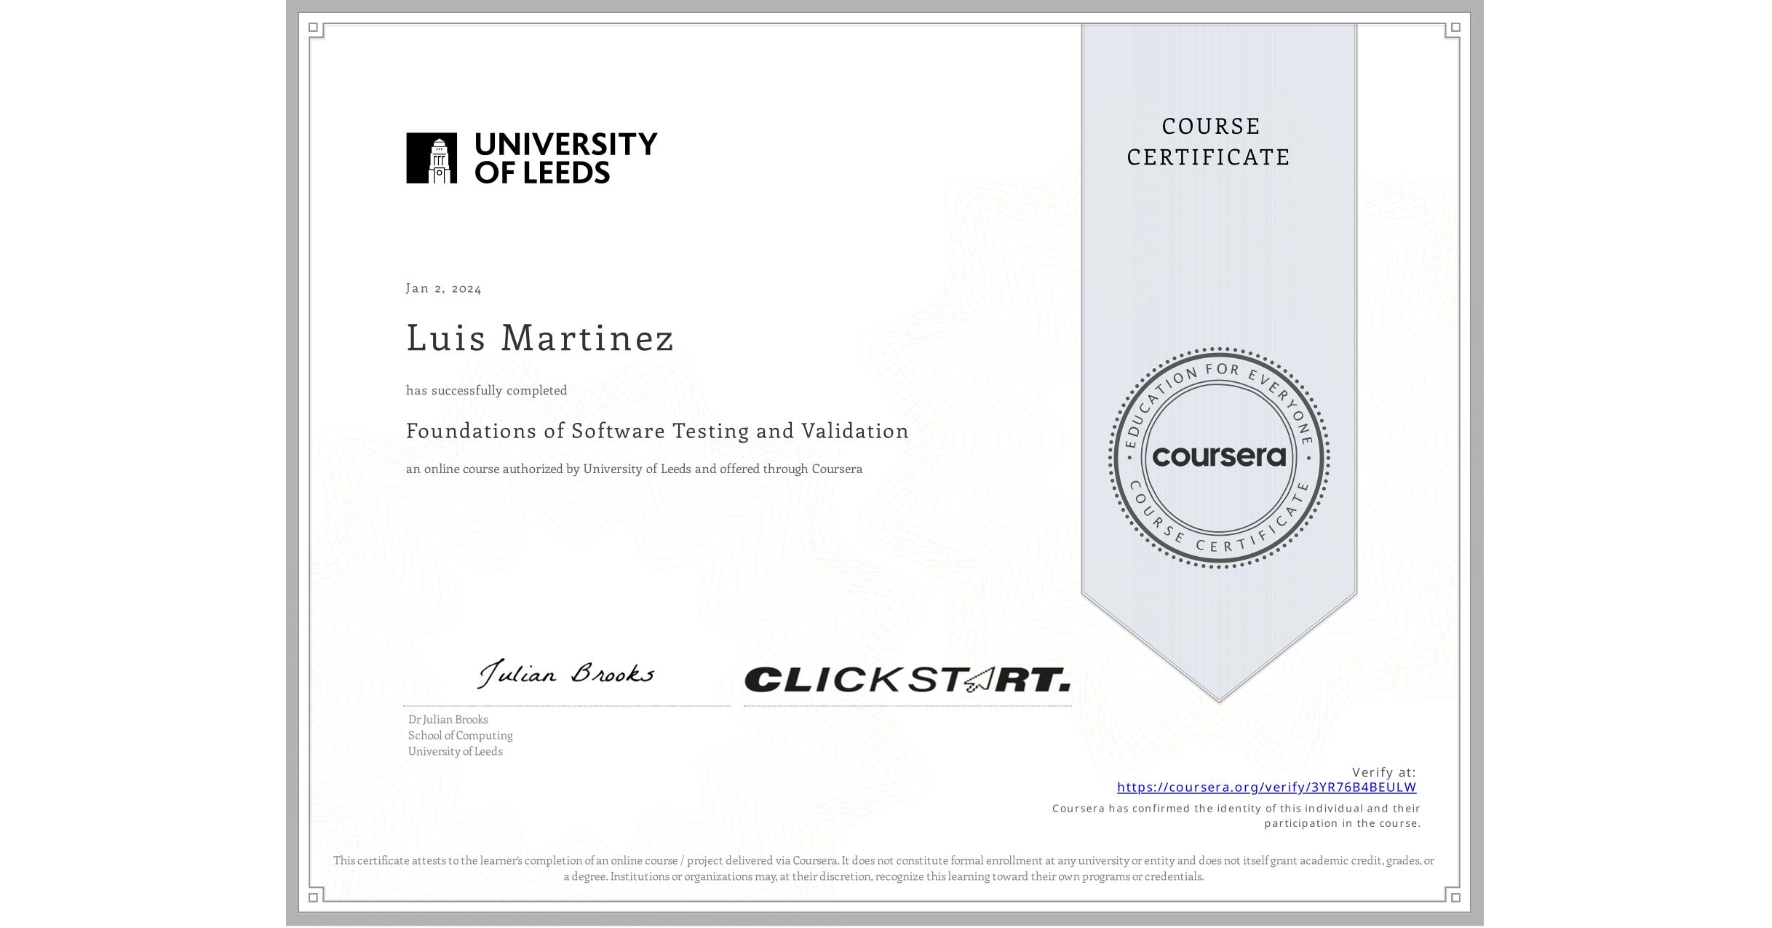Image resolution: width=1772 pixels, height=928 pixels.
Task: Click the 'Dr Julian Brooks' caption
Action: coord(448,719)
